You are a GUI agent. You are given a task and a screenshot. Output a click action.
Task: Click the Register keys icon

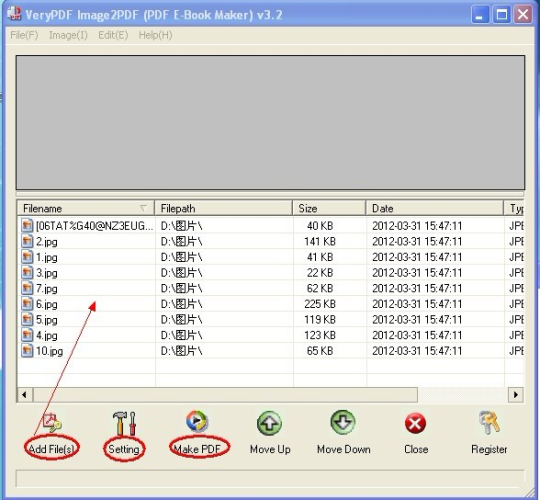(489, 422)
